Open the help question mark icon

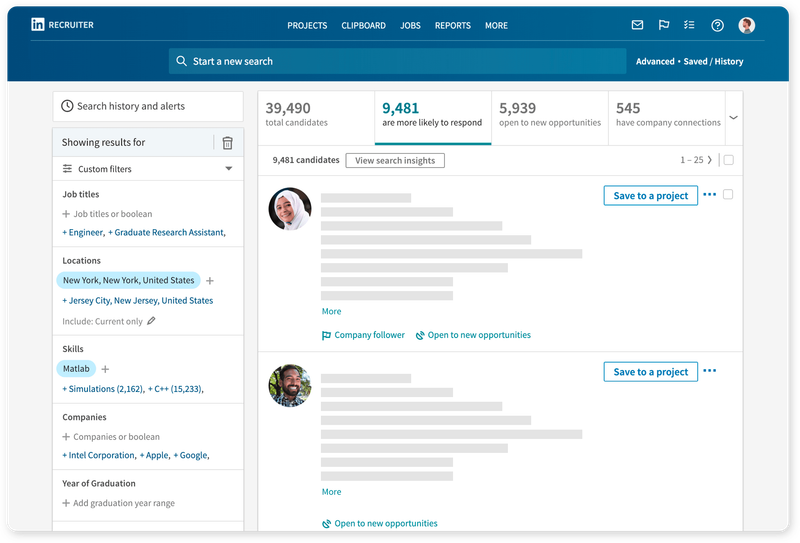717,25
